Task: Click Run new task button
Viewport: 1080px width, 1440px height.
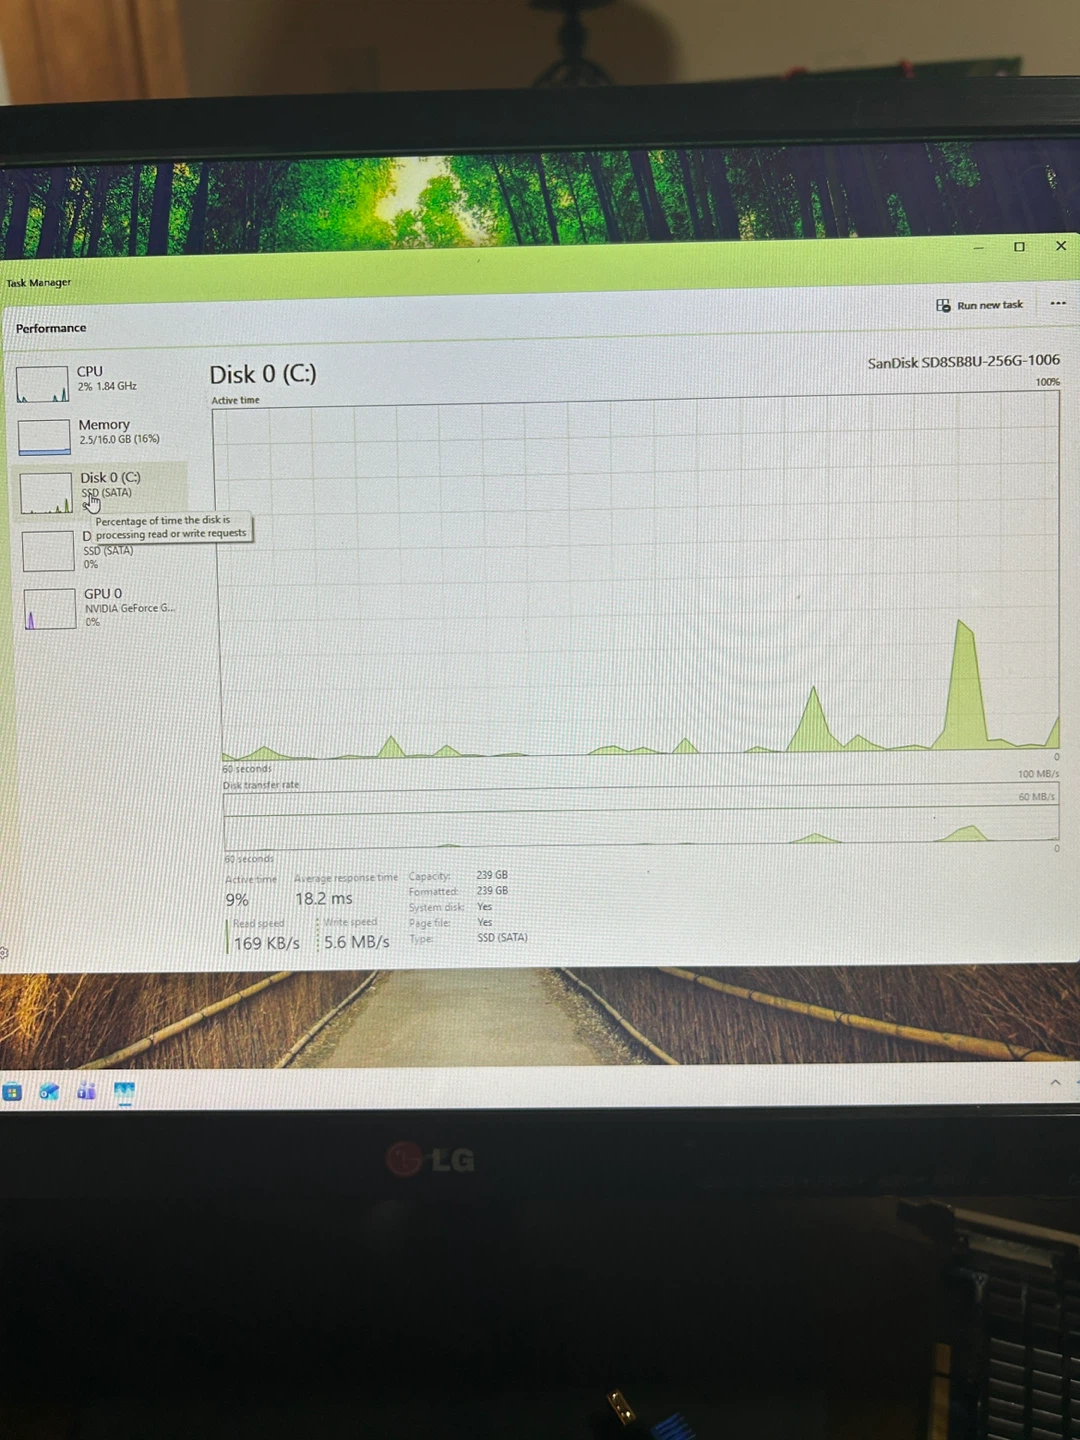Action: [979, 305]
